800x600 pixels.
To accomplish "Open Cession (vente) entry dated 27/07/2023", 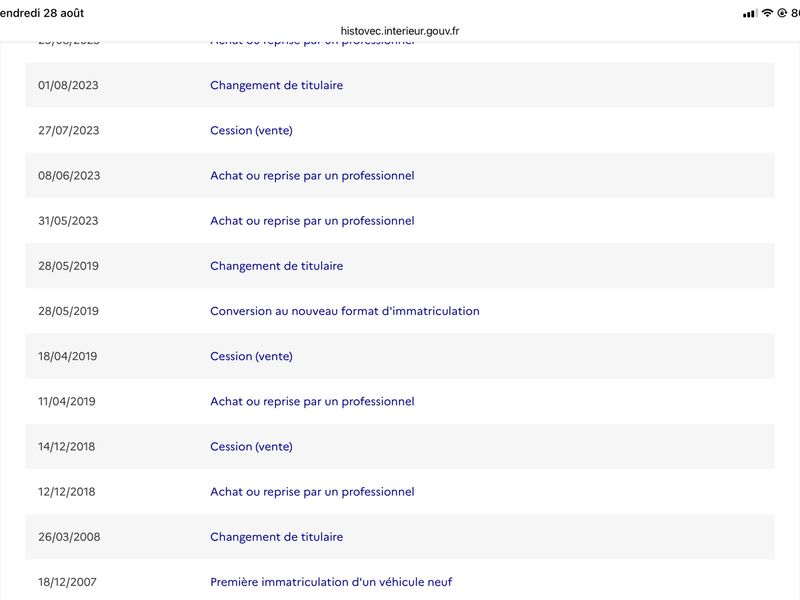I will (x=252, y=131).
